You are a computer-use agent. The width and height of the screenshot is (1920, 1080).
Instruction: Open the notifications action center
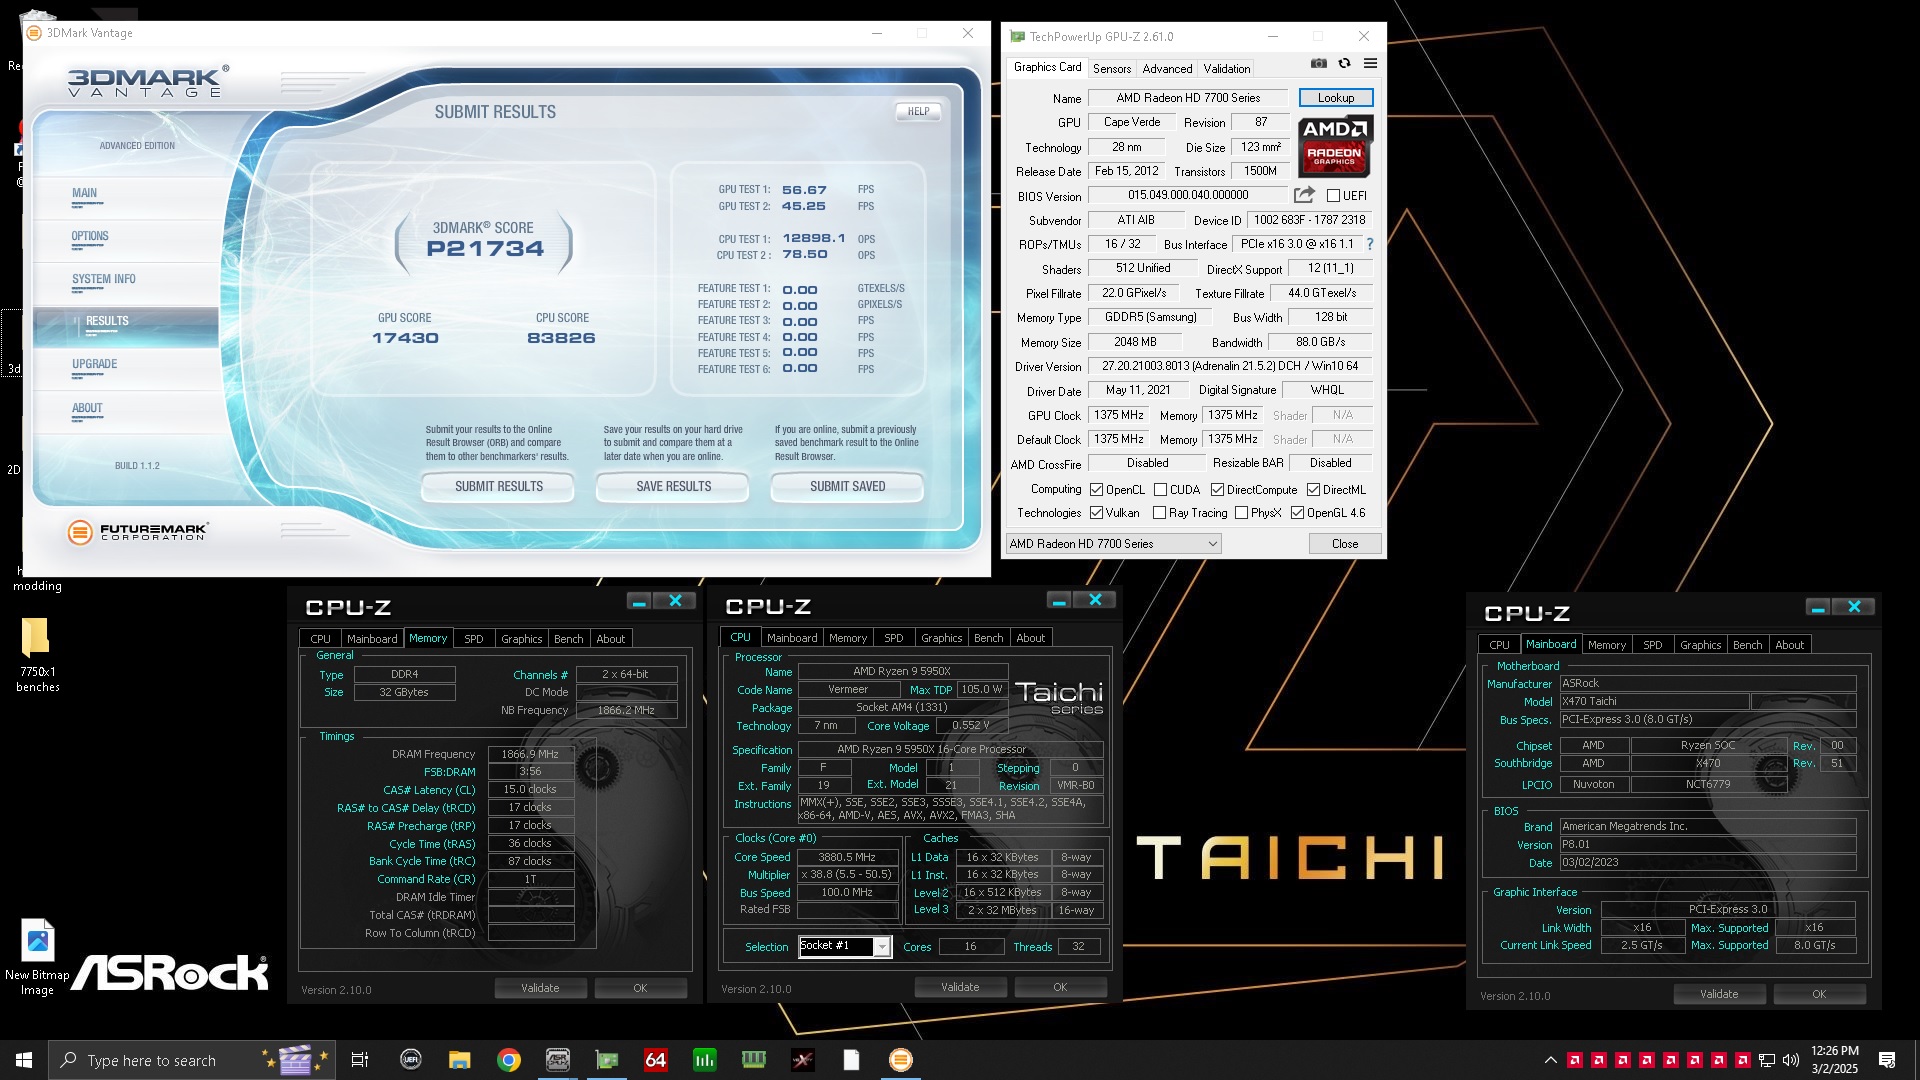click(1887, 1060)
